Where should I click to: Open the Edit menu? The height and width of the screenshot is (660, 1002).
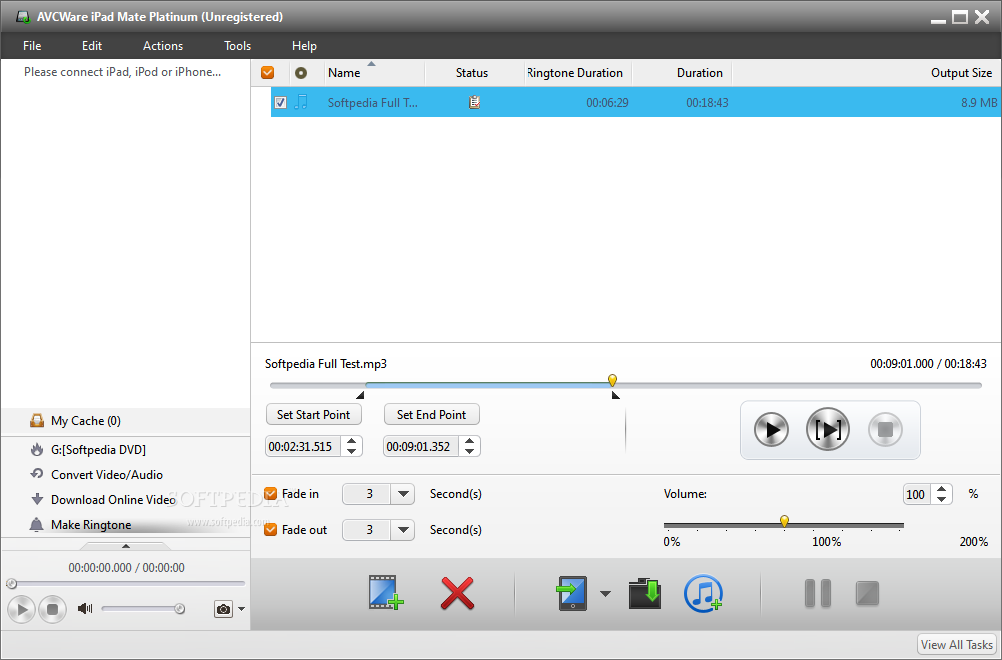click(91, 46)
